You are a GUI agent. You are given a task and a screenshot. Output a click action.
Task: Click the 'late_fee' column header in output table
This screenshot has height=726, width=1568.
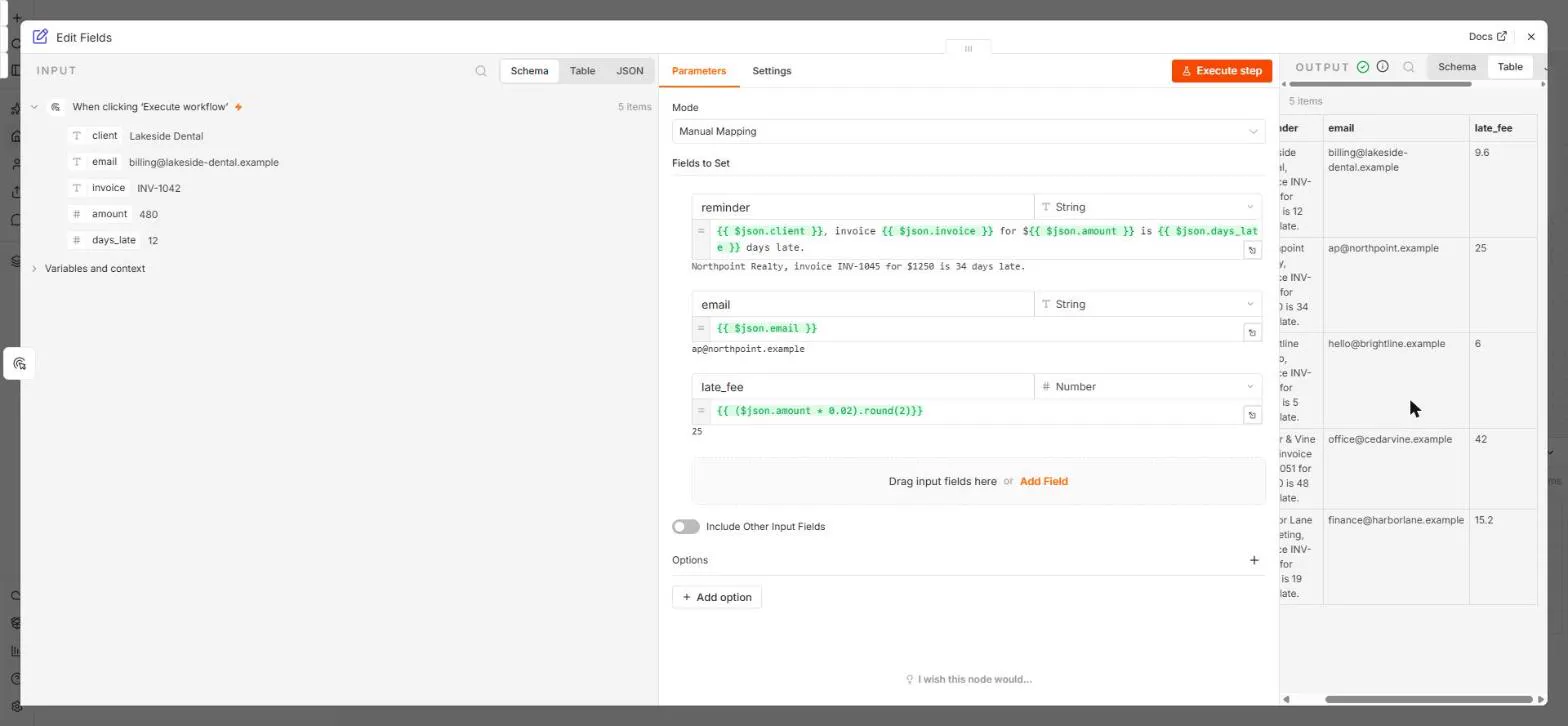[x=1503, y=128]
